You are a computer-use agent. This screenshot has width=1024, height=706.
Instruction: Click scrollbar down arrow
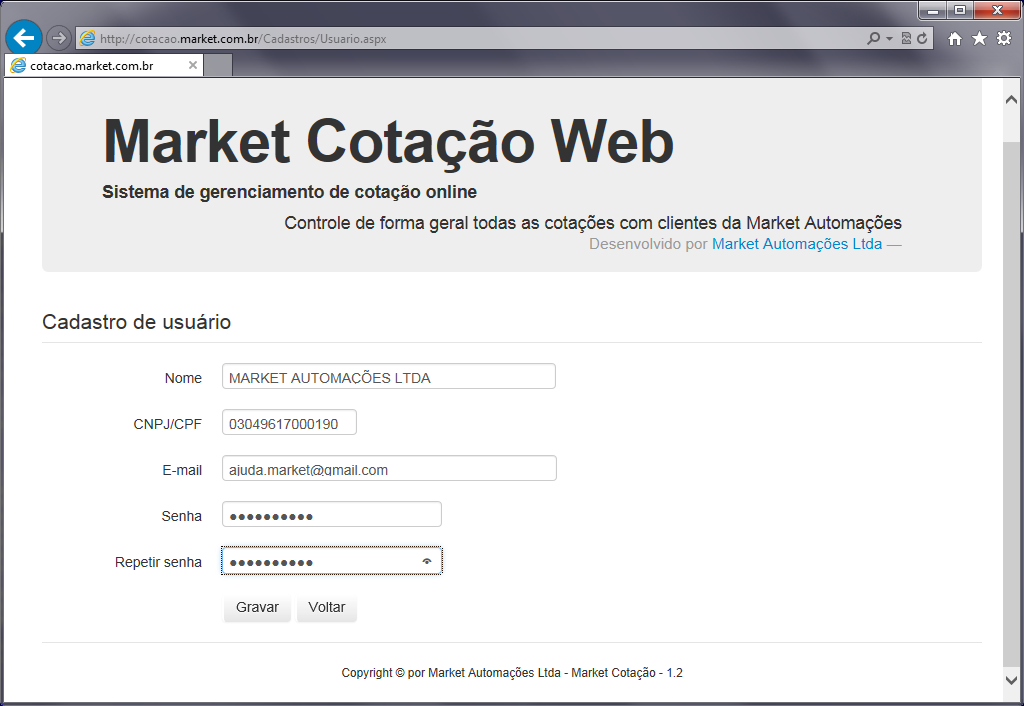pos(1012,680)
